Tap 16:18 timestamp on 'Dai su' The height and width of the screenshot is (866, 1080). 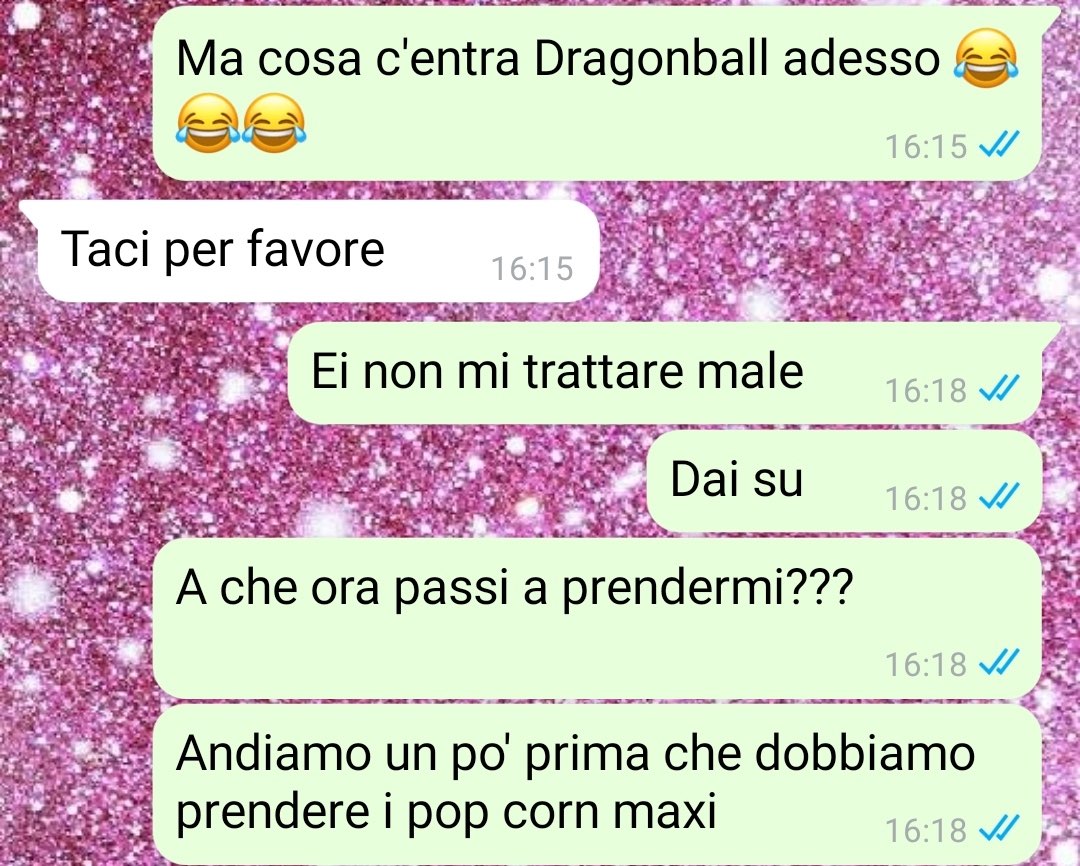926,497
